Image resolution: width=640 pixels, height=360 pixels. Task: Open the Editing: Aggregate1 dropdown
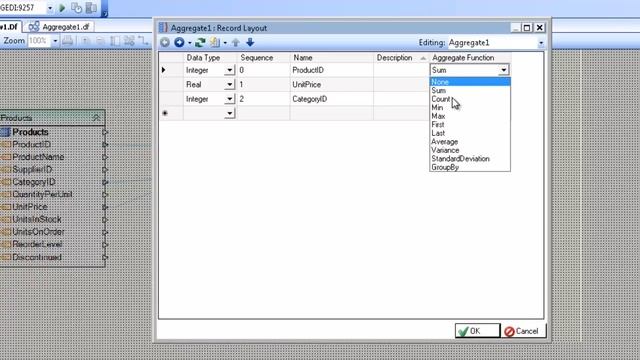[x=541, y=43]
